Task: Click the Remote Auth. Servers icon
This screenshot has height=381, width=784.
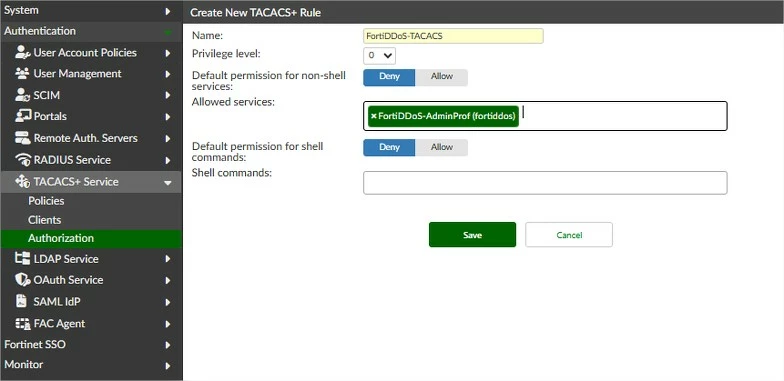Action: 22,138
